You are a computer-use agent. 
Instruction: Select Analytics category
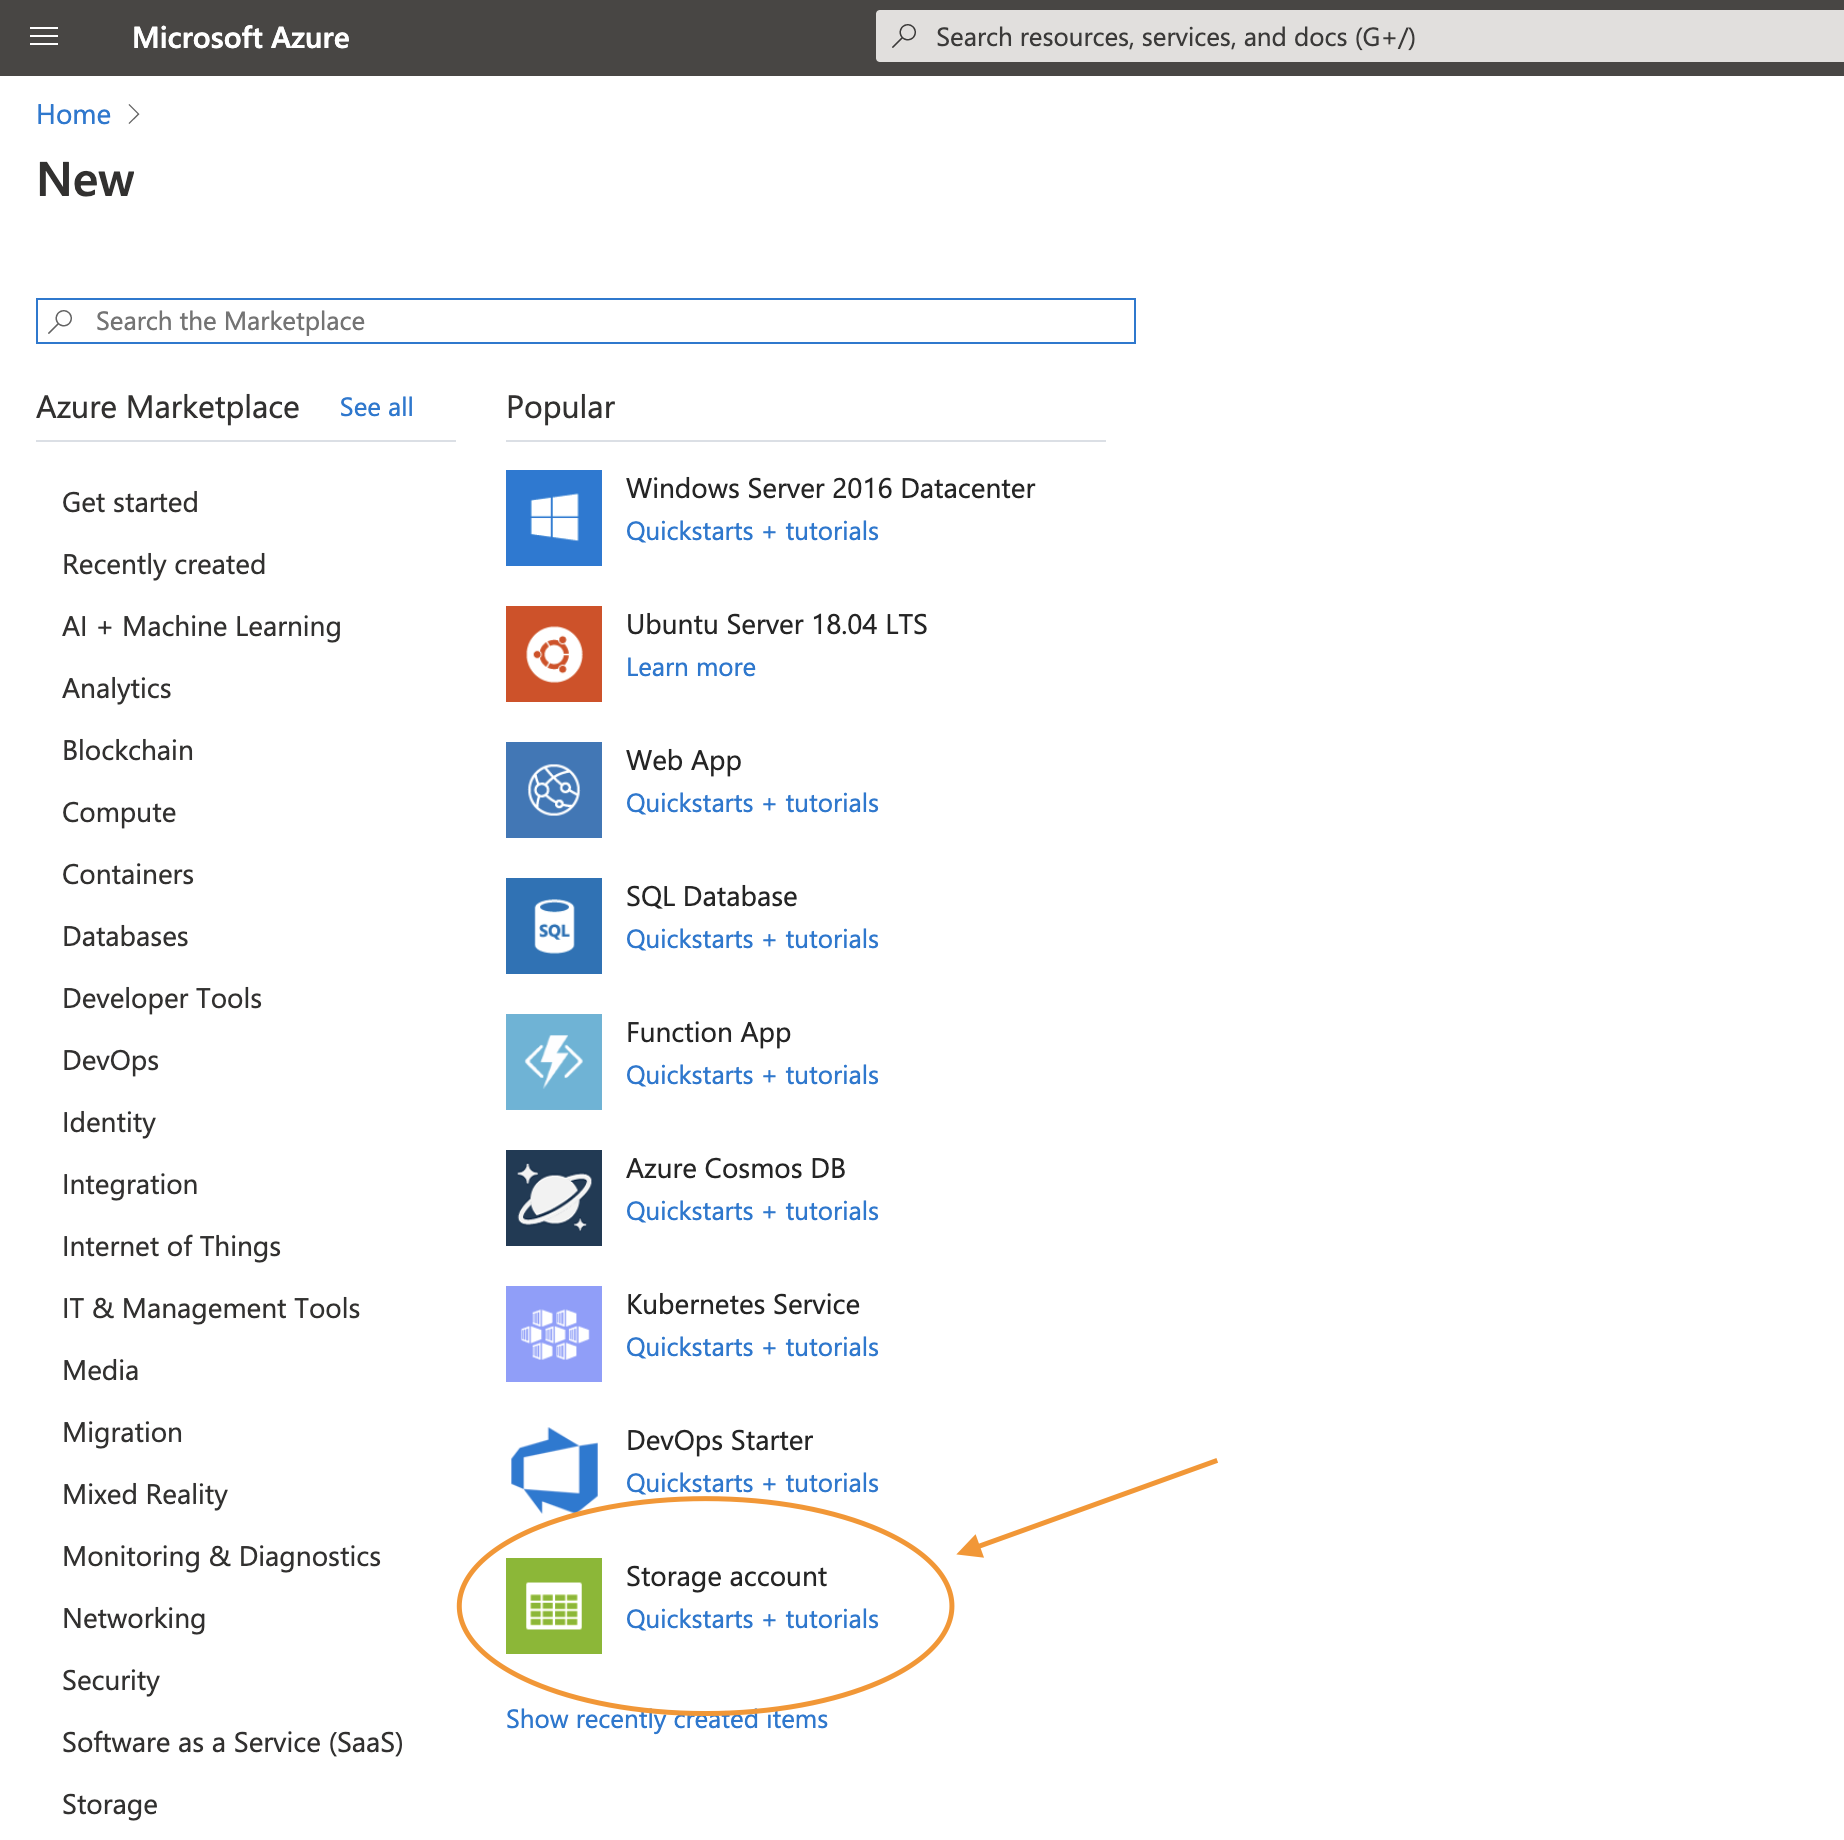point(117,688)
